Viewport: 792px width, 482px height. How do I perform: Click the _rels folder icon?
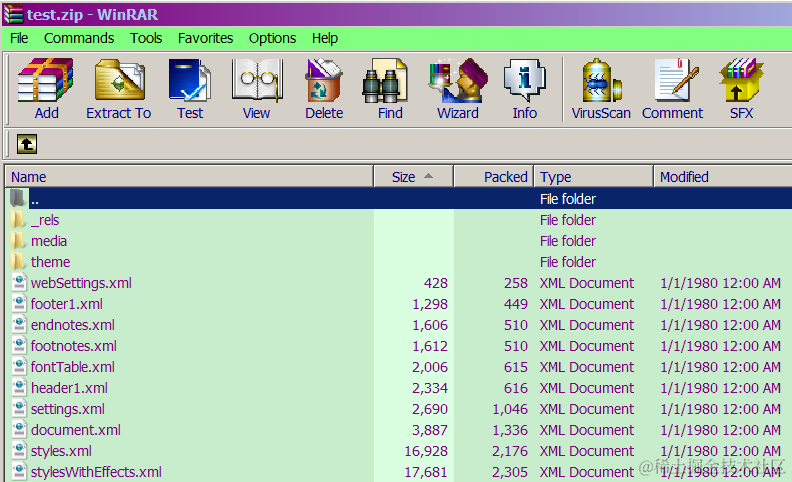tap(18, 220)
